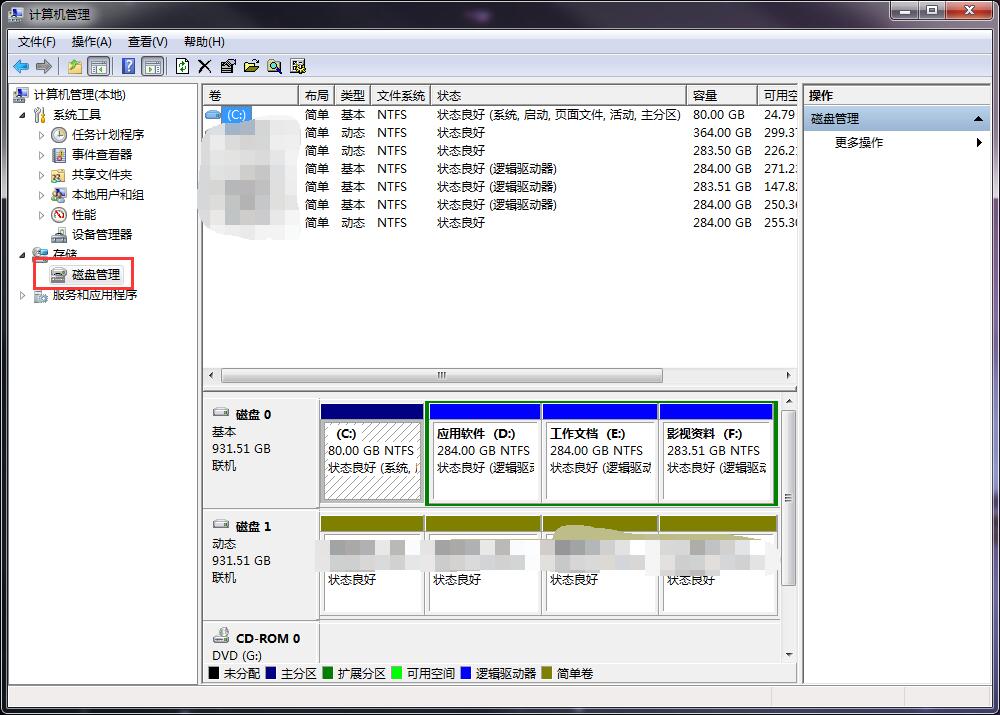1000x715 pixels.
Task: Toggle the console tree pane toolbar button
Action: [x=99, y=66]
